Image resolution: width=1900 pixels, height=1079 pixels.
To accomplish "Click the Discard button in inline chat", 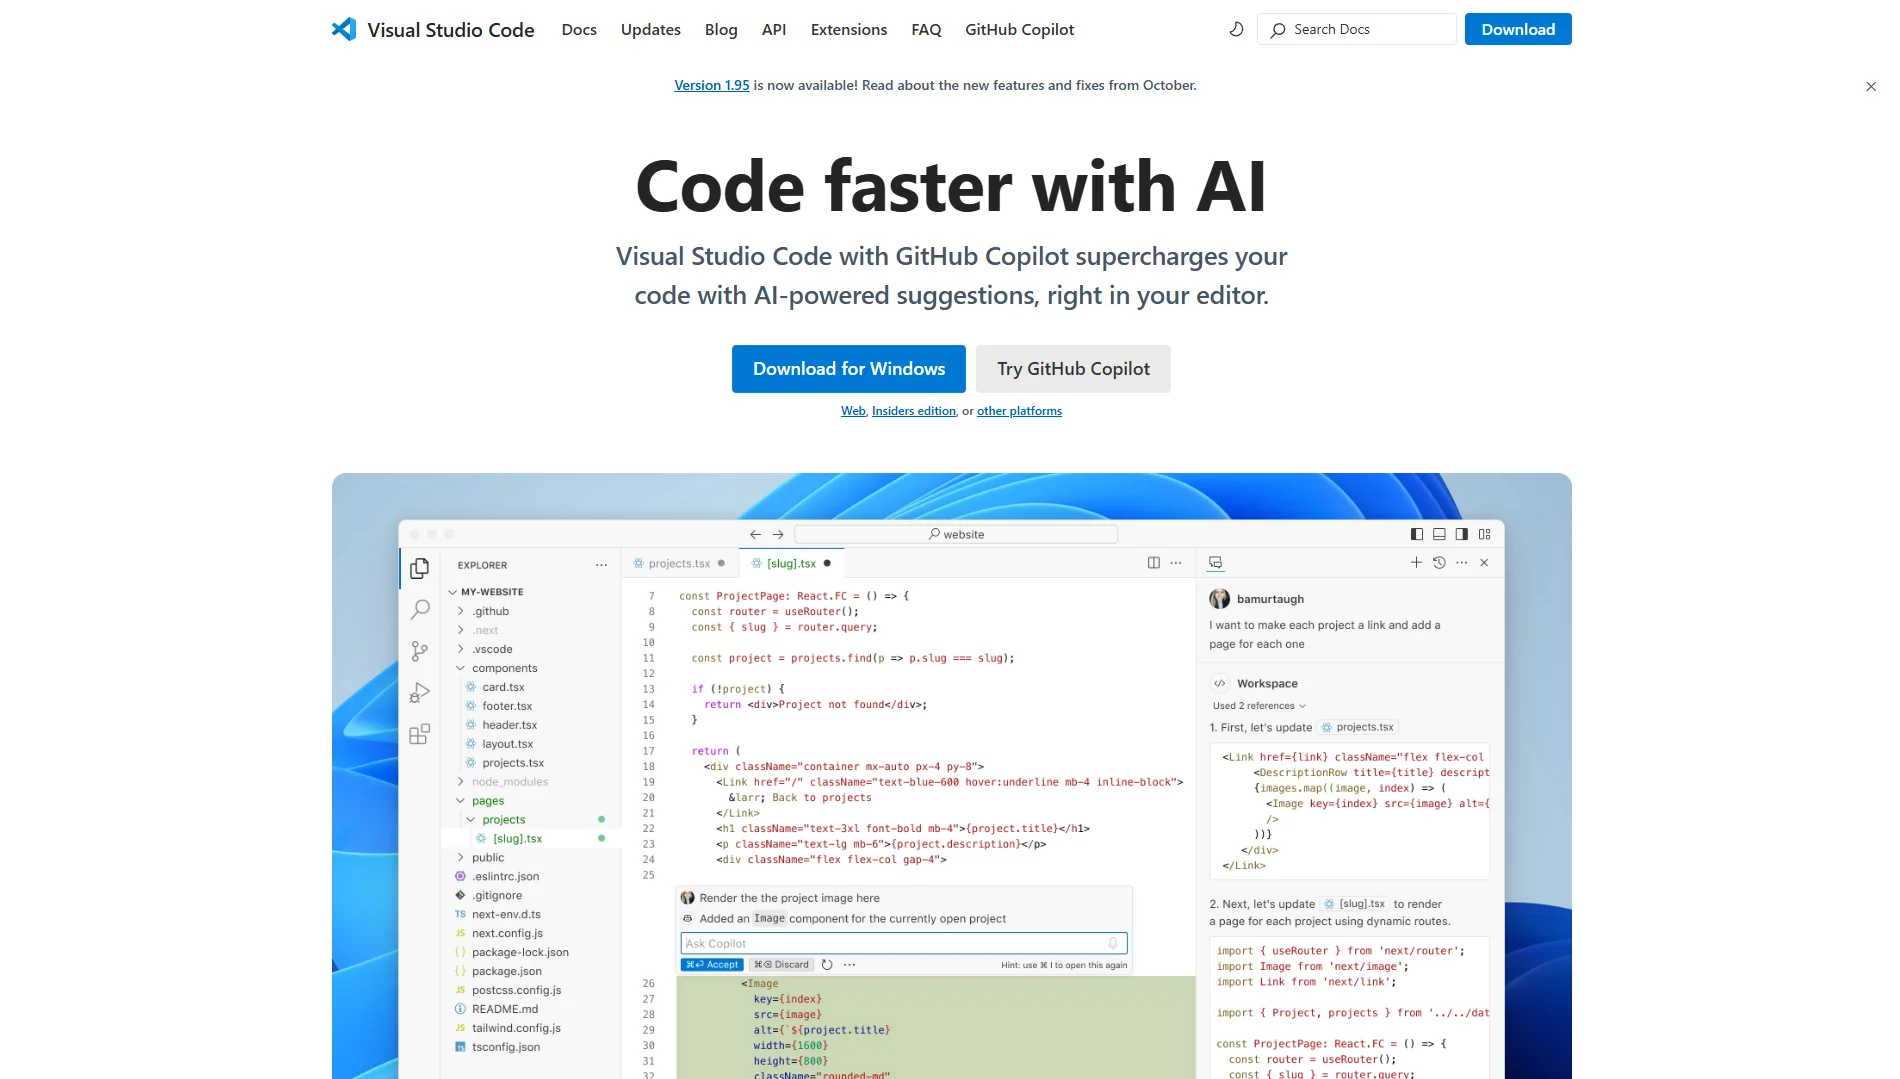I will (x=781, y=965).
